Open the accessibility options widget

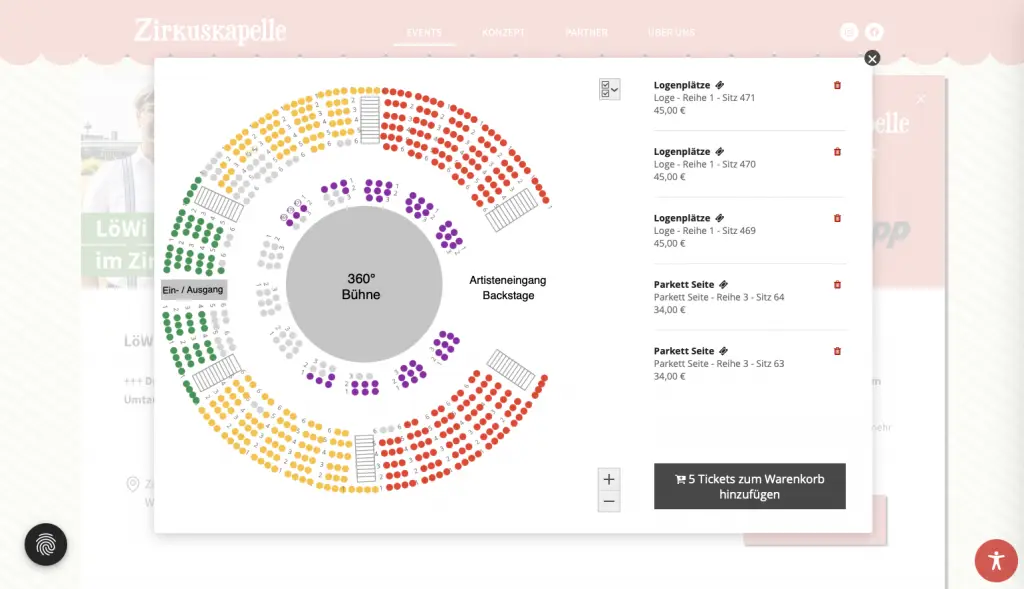tap(995, 560)
